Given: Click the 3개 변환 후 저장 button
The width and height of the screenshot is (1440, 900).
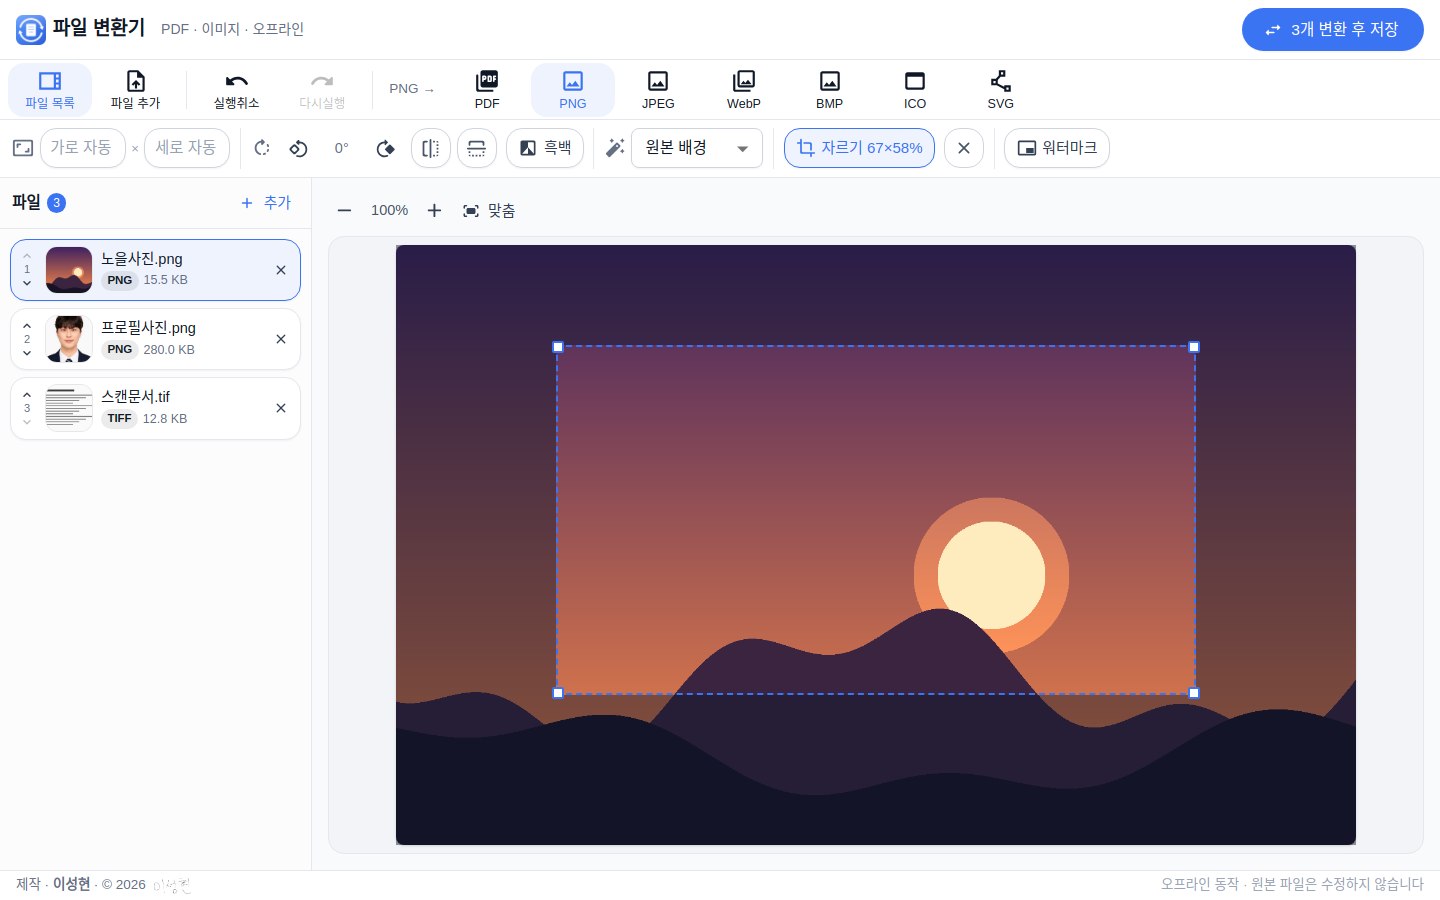Looking at the screenshot, I should 1332,30.
